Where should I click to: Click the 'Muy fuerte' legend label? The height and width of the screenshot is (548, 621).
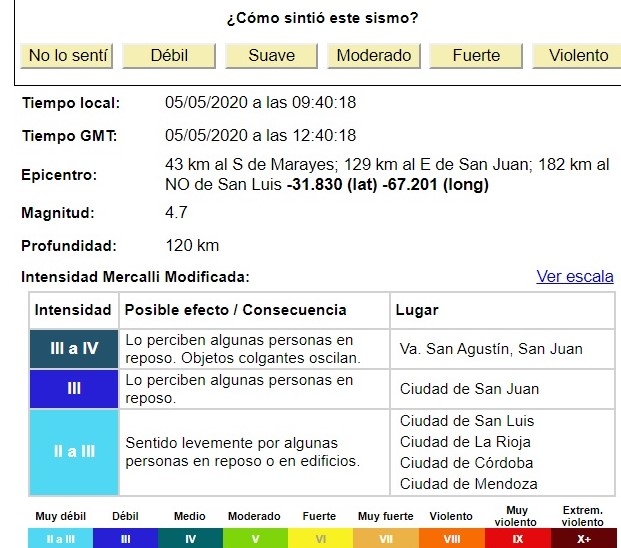click(386, 516)
